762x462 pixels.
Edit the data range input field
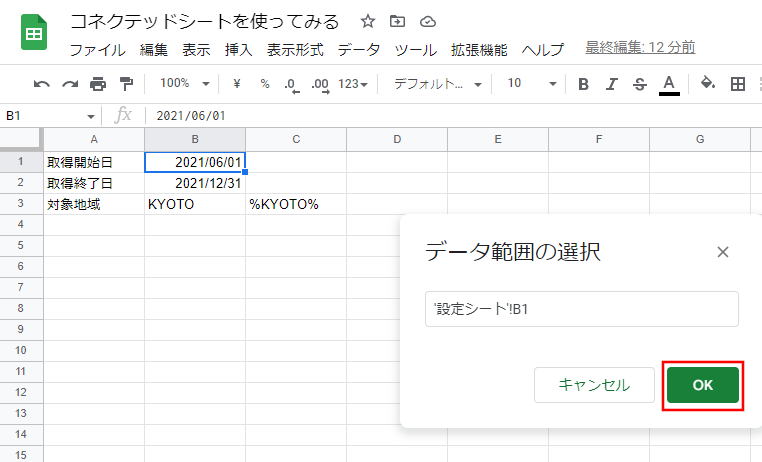pos(582,309)
